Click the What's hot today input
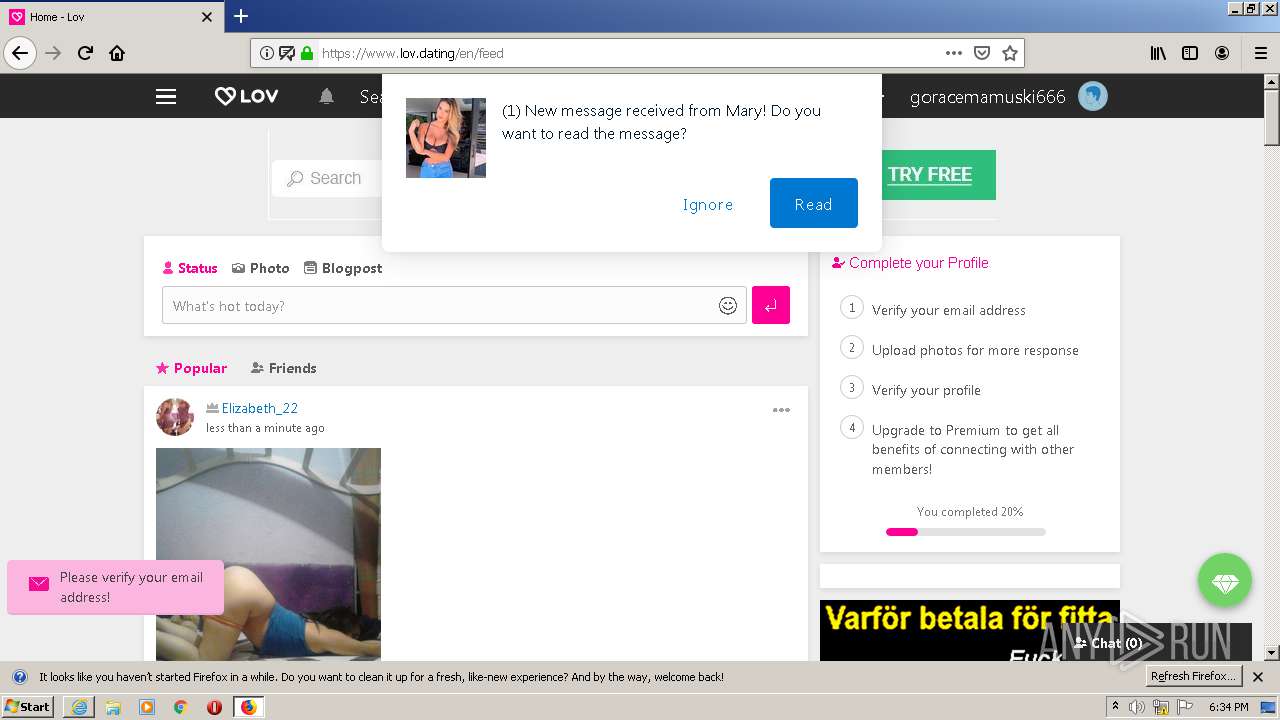Viewport: 1280px width, 720px height. click(x=454, y=306)
